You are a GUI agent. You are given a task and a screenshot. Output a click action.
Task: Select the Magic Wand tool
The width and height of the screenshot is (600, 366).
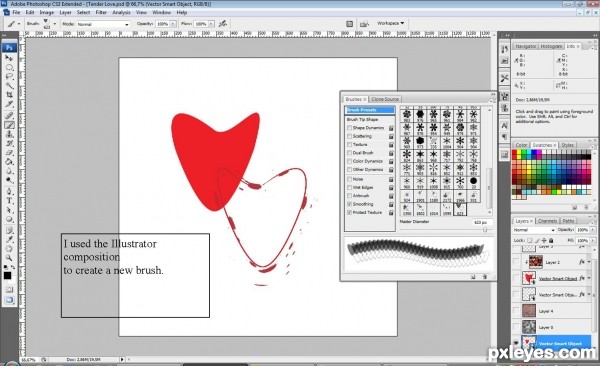[x=9, y=86]
